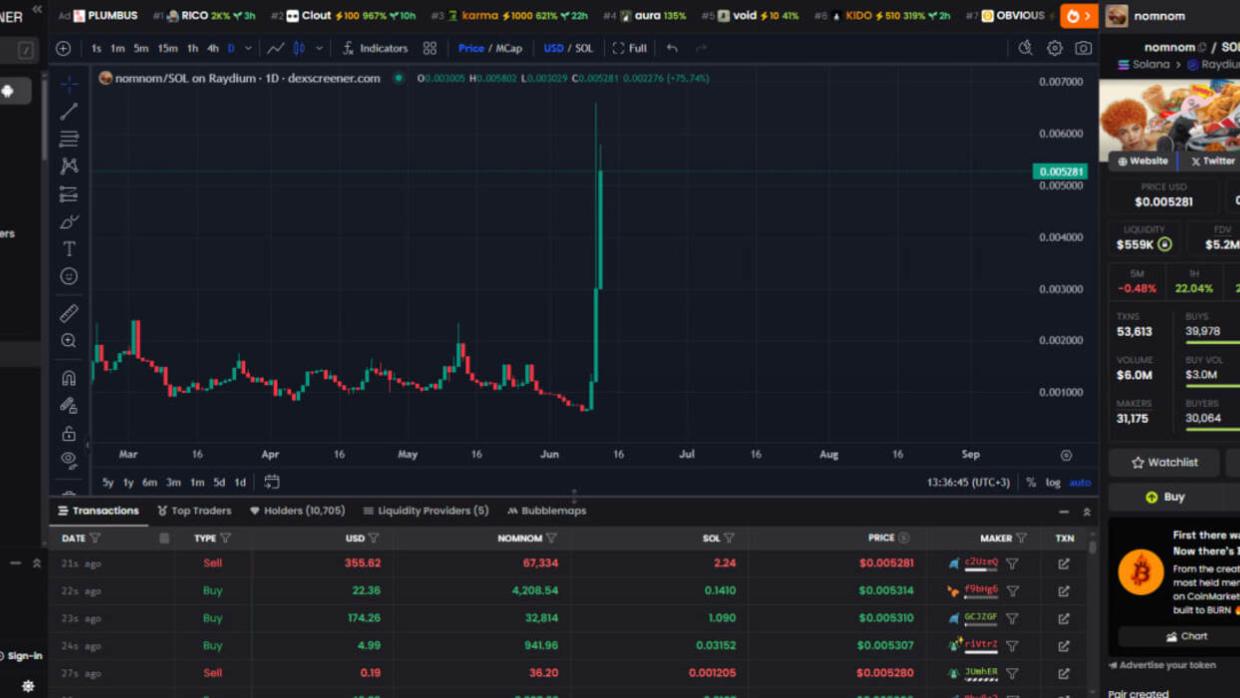Viewport: 1240px width, 698px height.
Task: Collapse the transactions panel with the minus icon
Action: tap(1063, 511)
